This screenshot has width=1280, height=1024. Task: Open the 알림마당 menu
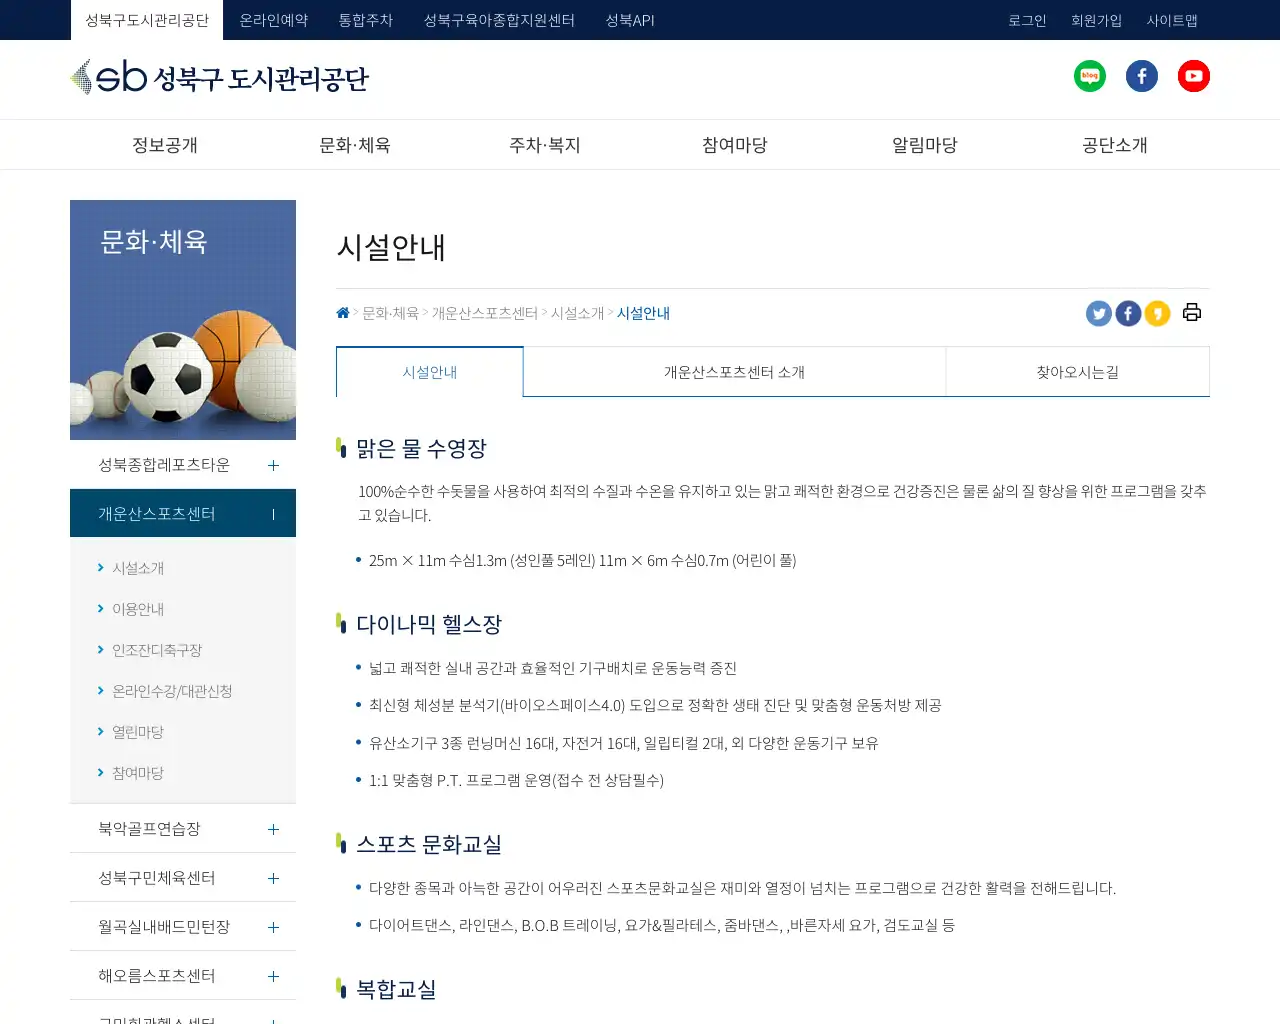click(923, 144)
